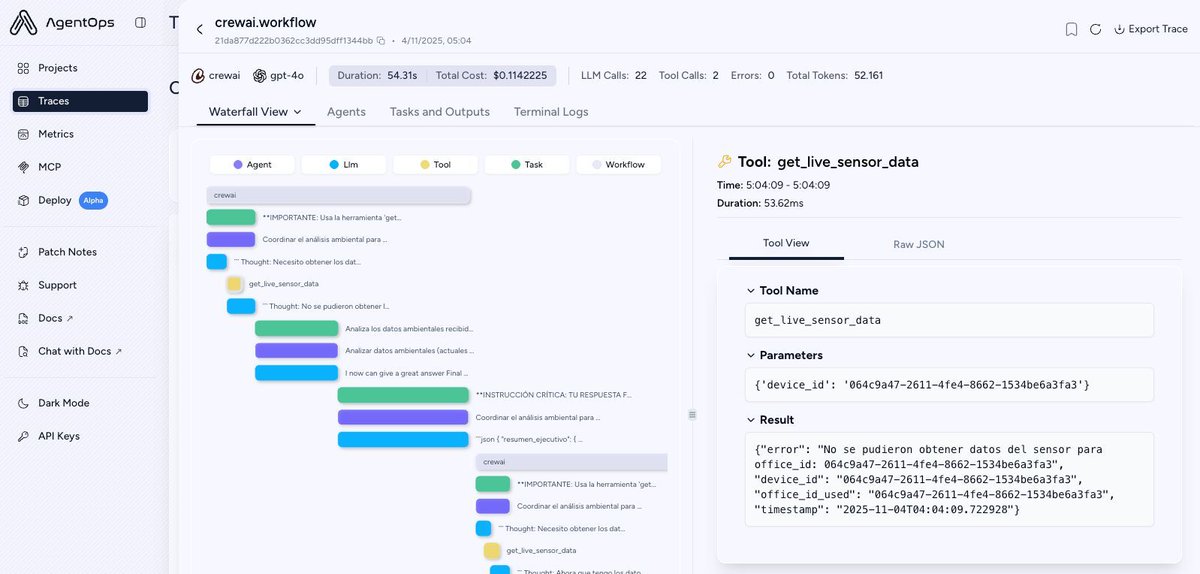Viewport: 1200px width, 574px height.
Task: Click the MCP cube icon
Action: [25, 167]
